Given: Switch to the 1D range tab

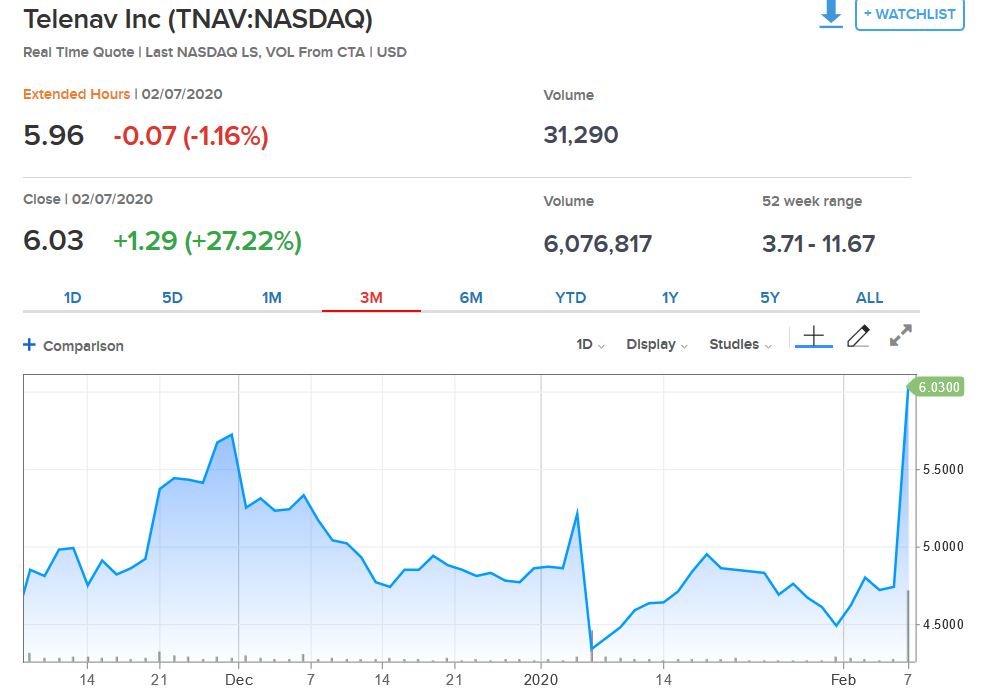Looking at the screenshot, I should pyautogui.click(x=73, y=297).
